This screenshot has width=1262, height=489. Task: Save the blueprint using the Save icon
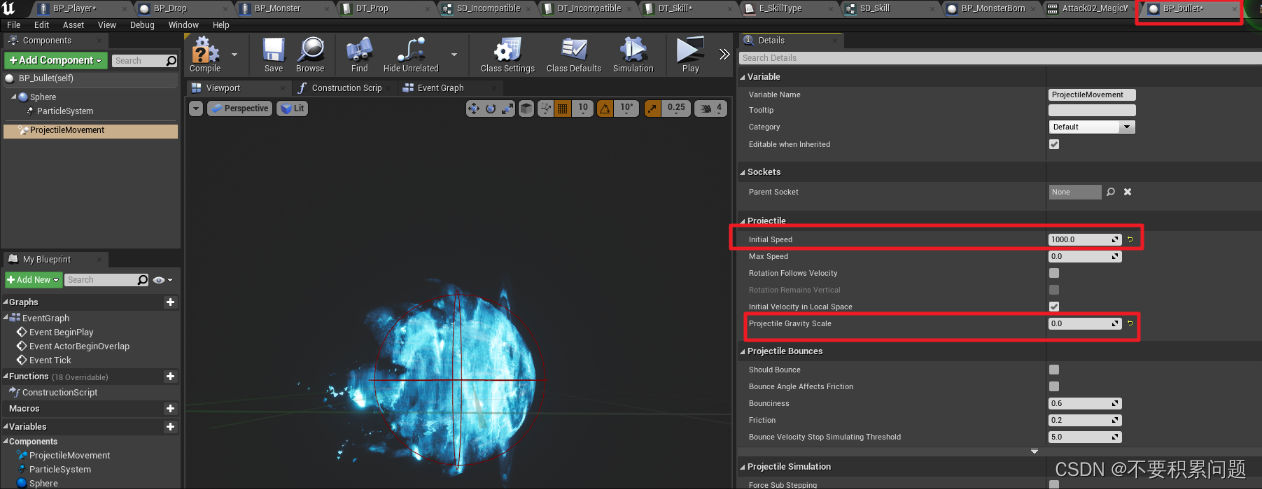pyautogui.click(x=273, y=53)
